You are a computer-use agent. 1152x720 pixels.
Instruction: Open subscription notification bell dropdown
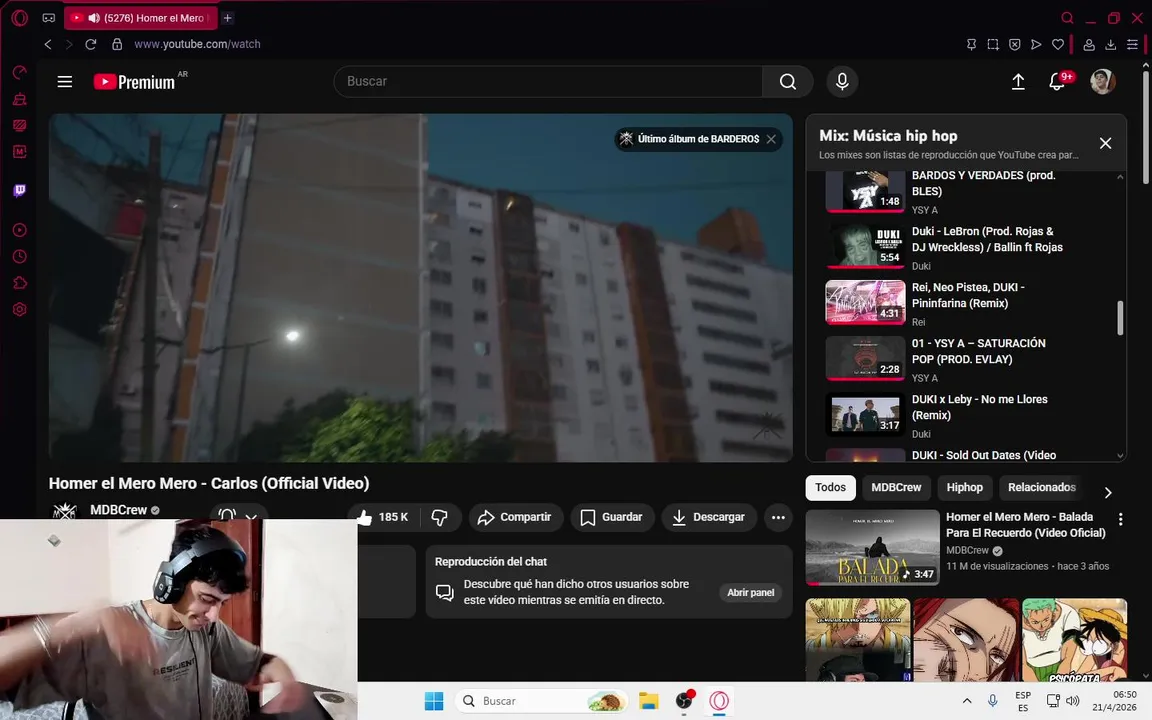tap(238, 516)
